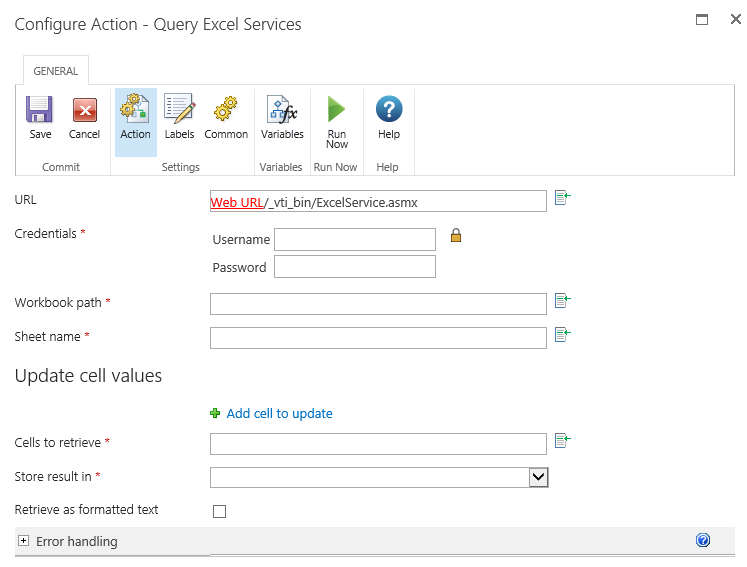Image resolution: width=747 pixels, height=567 pixels.
Task: Enable Retrieve as formatted text checkbox
Action: [220, 511]
